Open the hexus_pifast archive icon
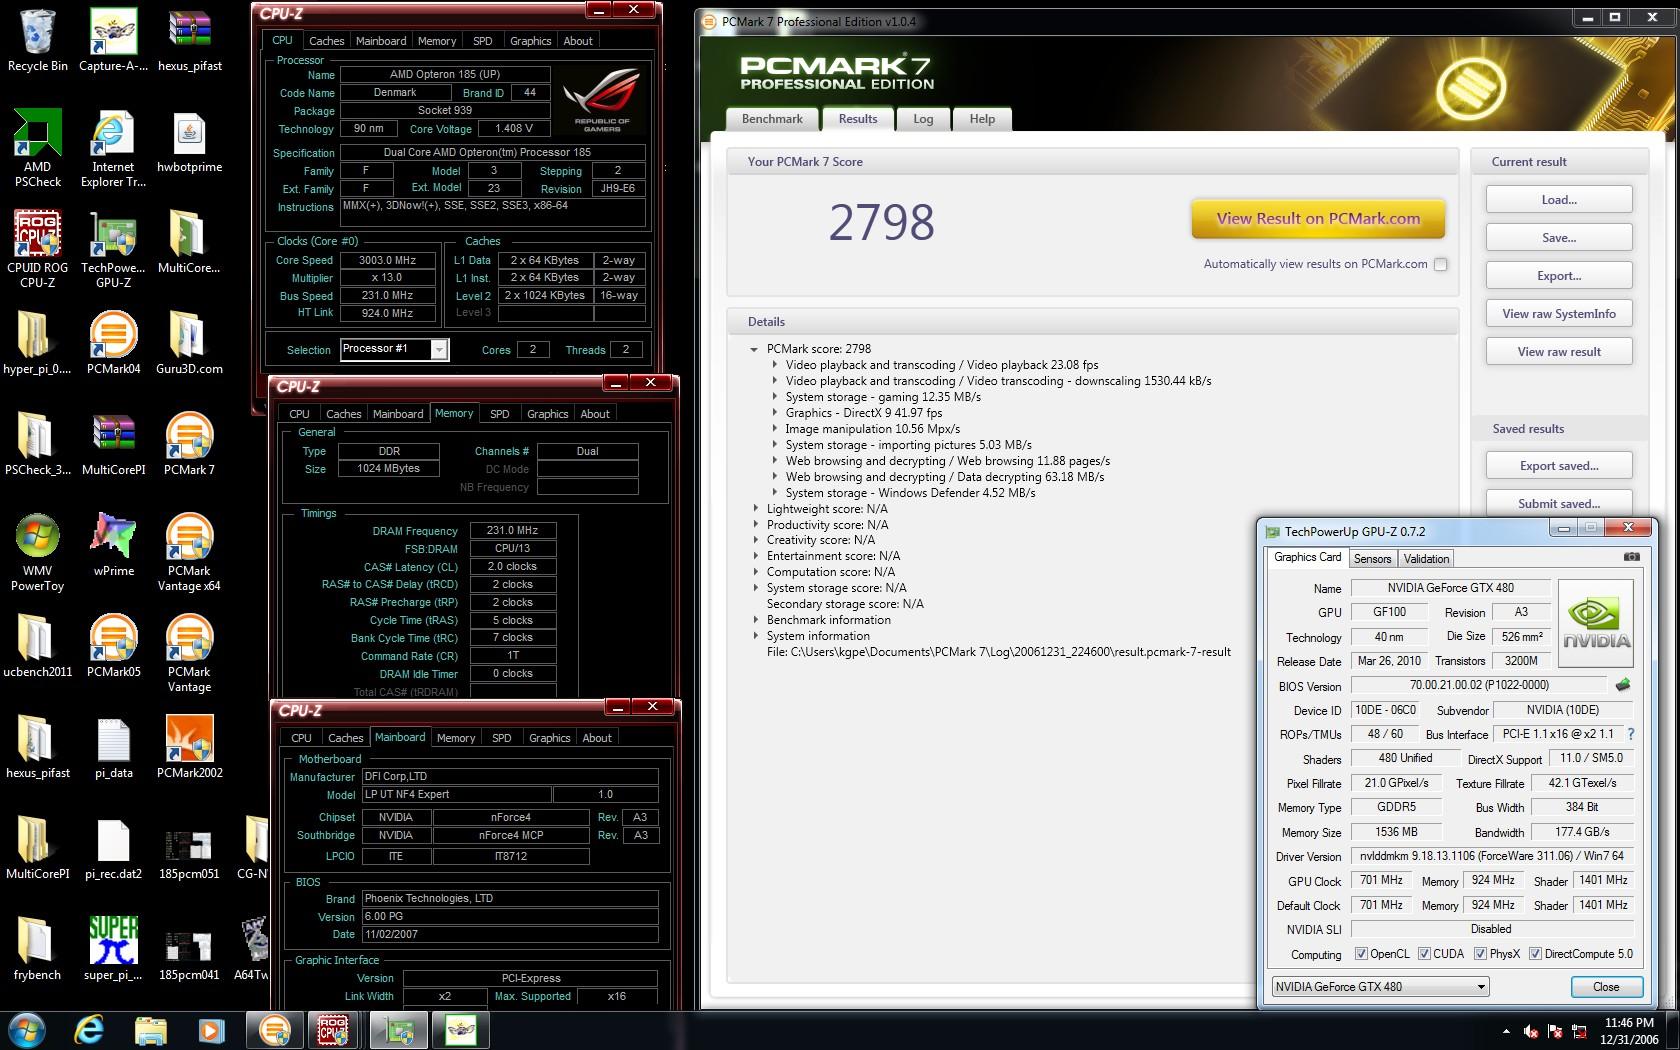1680x1050 pixels. point(189,40)
